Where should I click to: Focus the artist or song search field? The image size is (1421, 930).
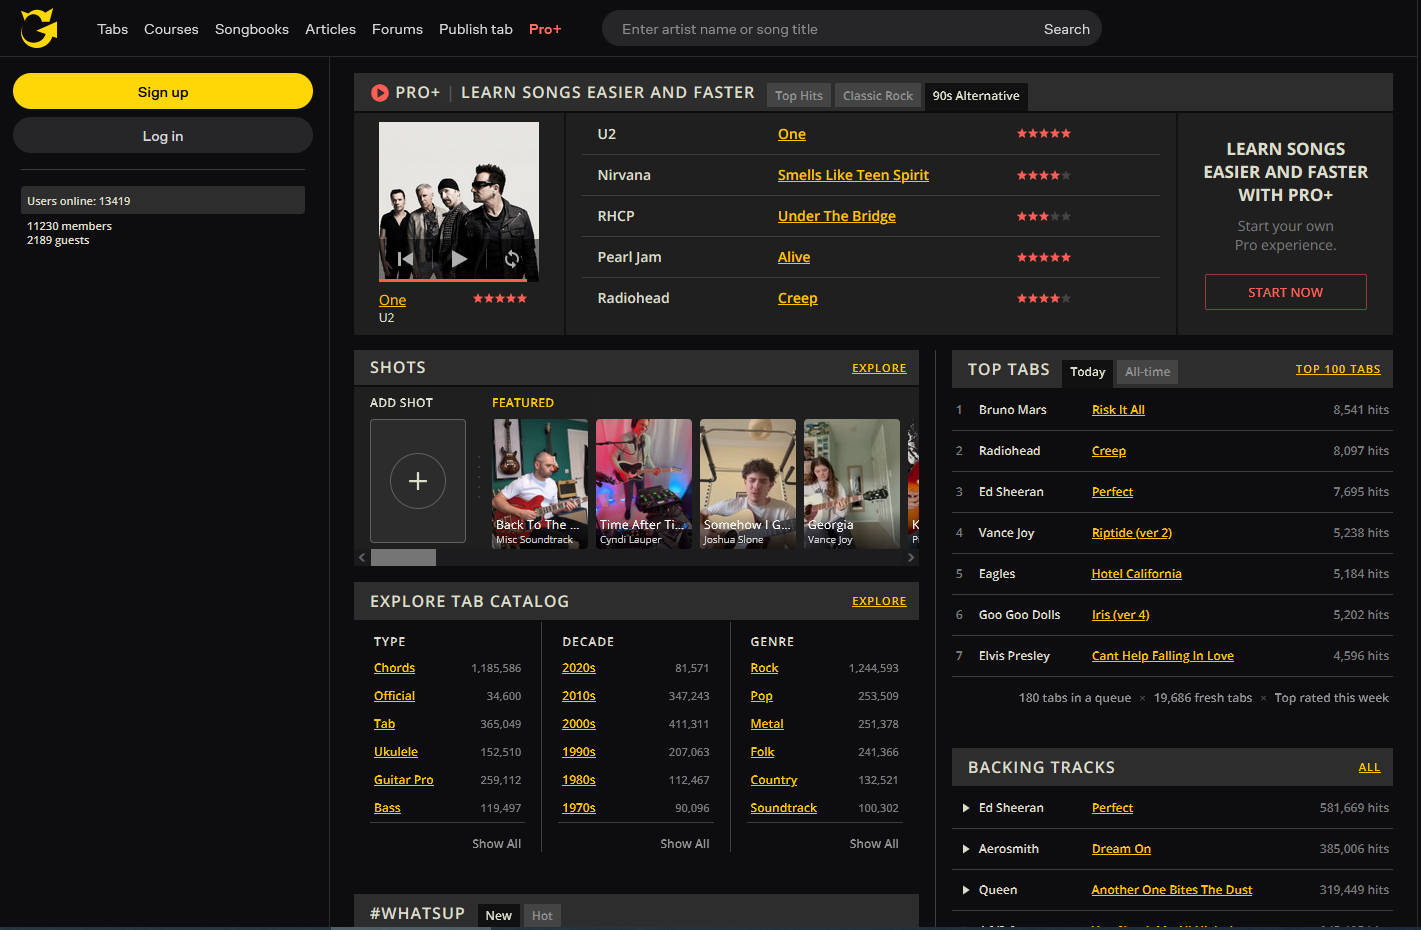(x=820, y=29)
